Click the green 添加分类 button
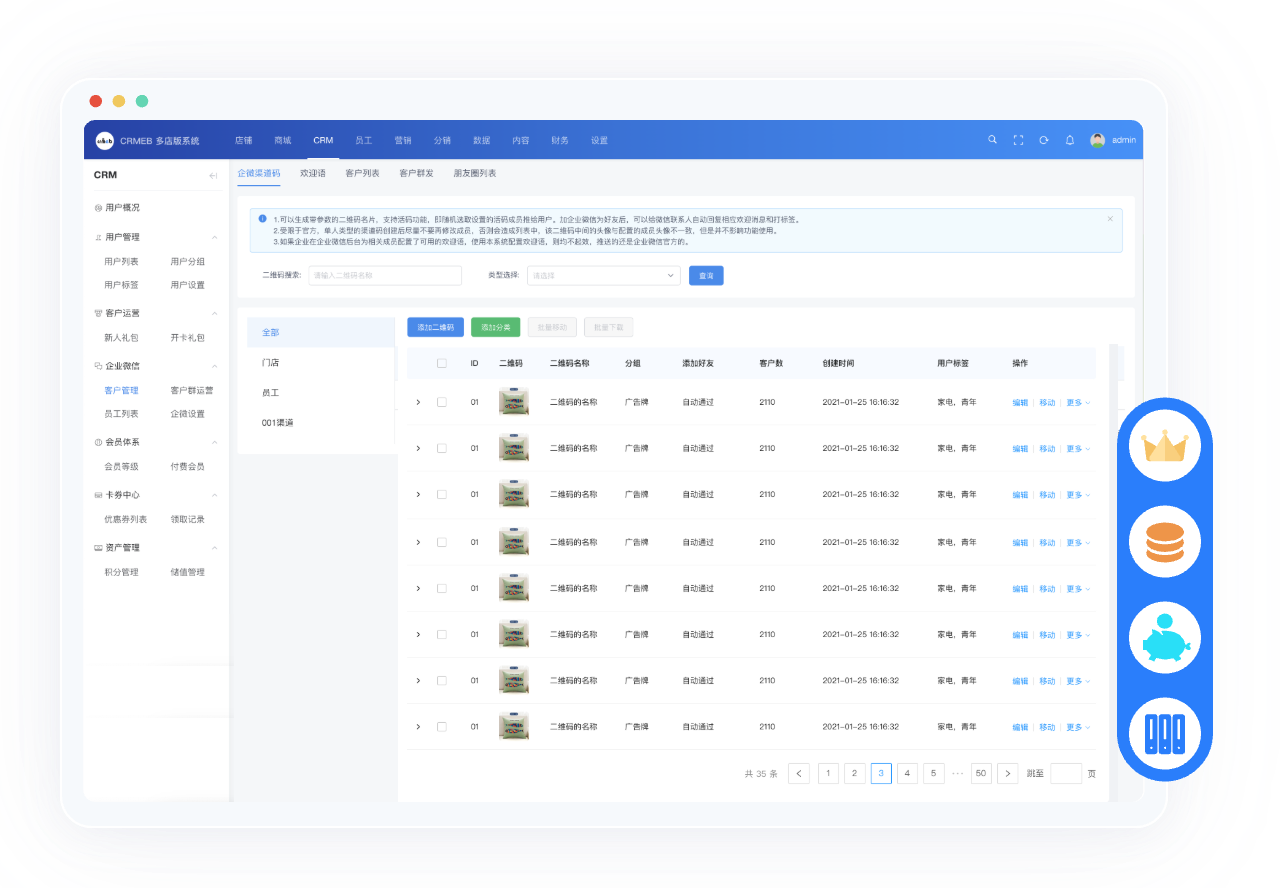1282x888 pixels. (x=495, y=327)
